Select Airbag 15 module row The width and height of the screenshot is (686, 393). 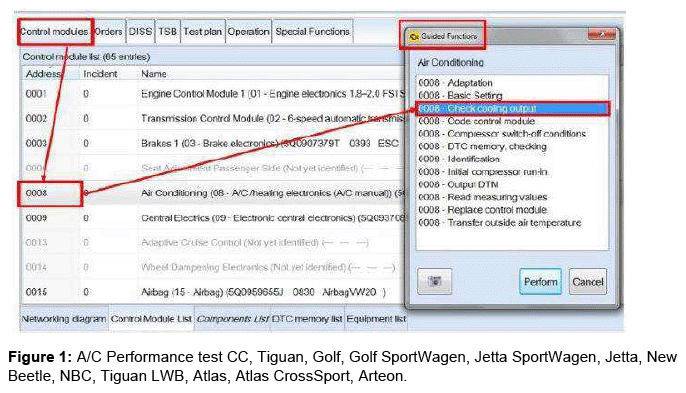tap(213, 292)
